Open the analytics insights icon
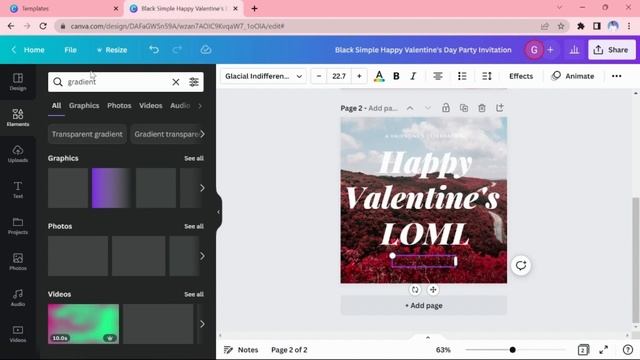 [574, 50]
